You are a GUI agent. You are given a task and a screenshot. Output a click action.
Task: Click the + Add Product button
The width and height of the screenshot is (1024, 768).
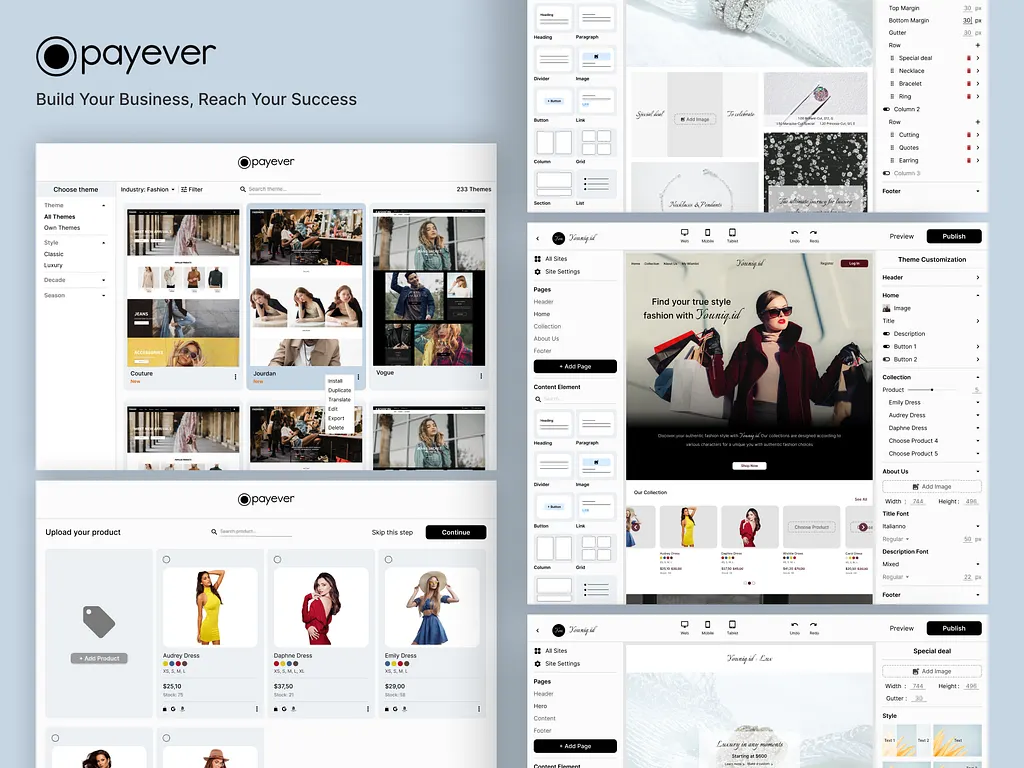99,658
